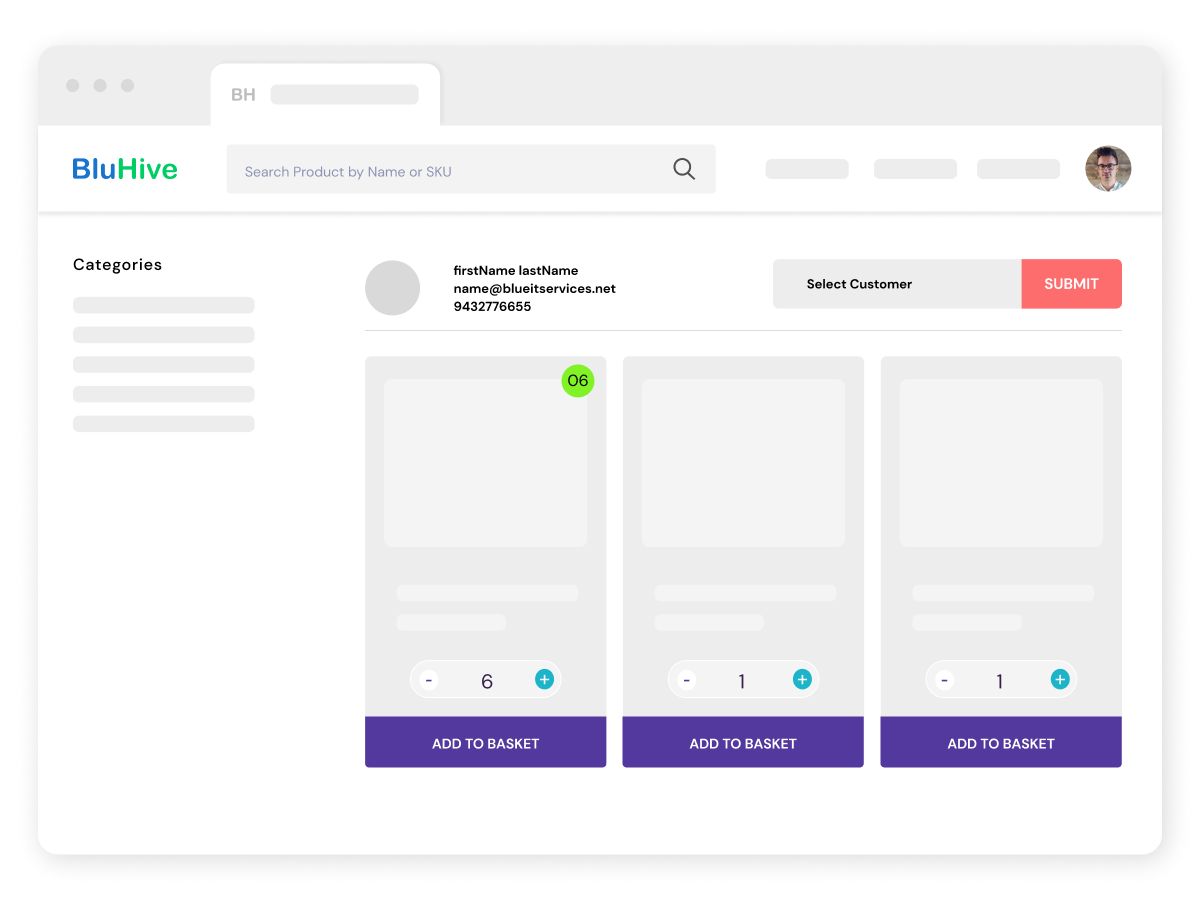The height and width of the screenshot is (900, 1200).
Task: Click ADD TO BASKET on third product
Action: (x=1001, y=743)
